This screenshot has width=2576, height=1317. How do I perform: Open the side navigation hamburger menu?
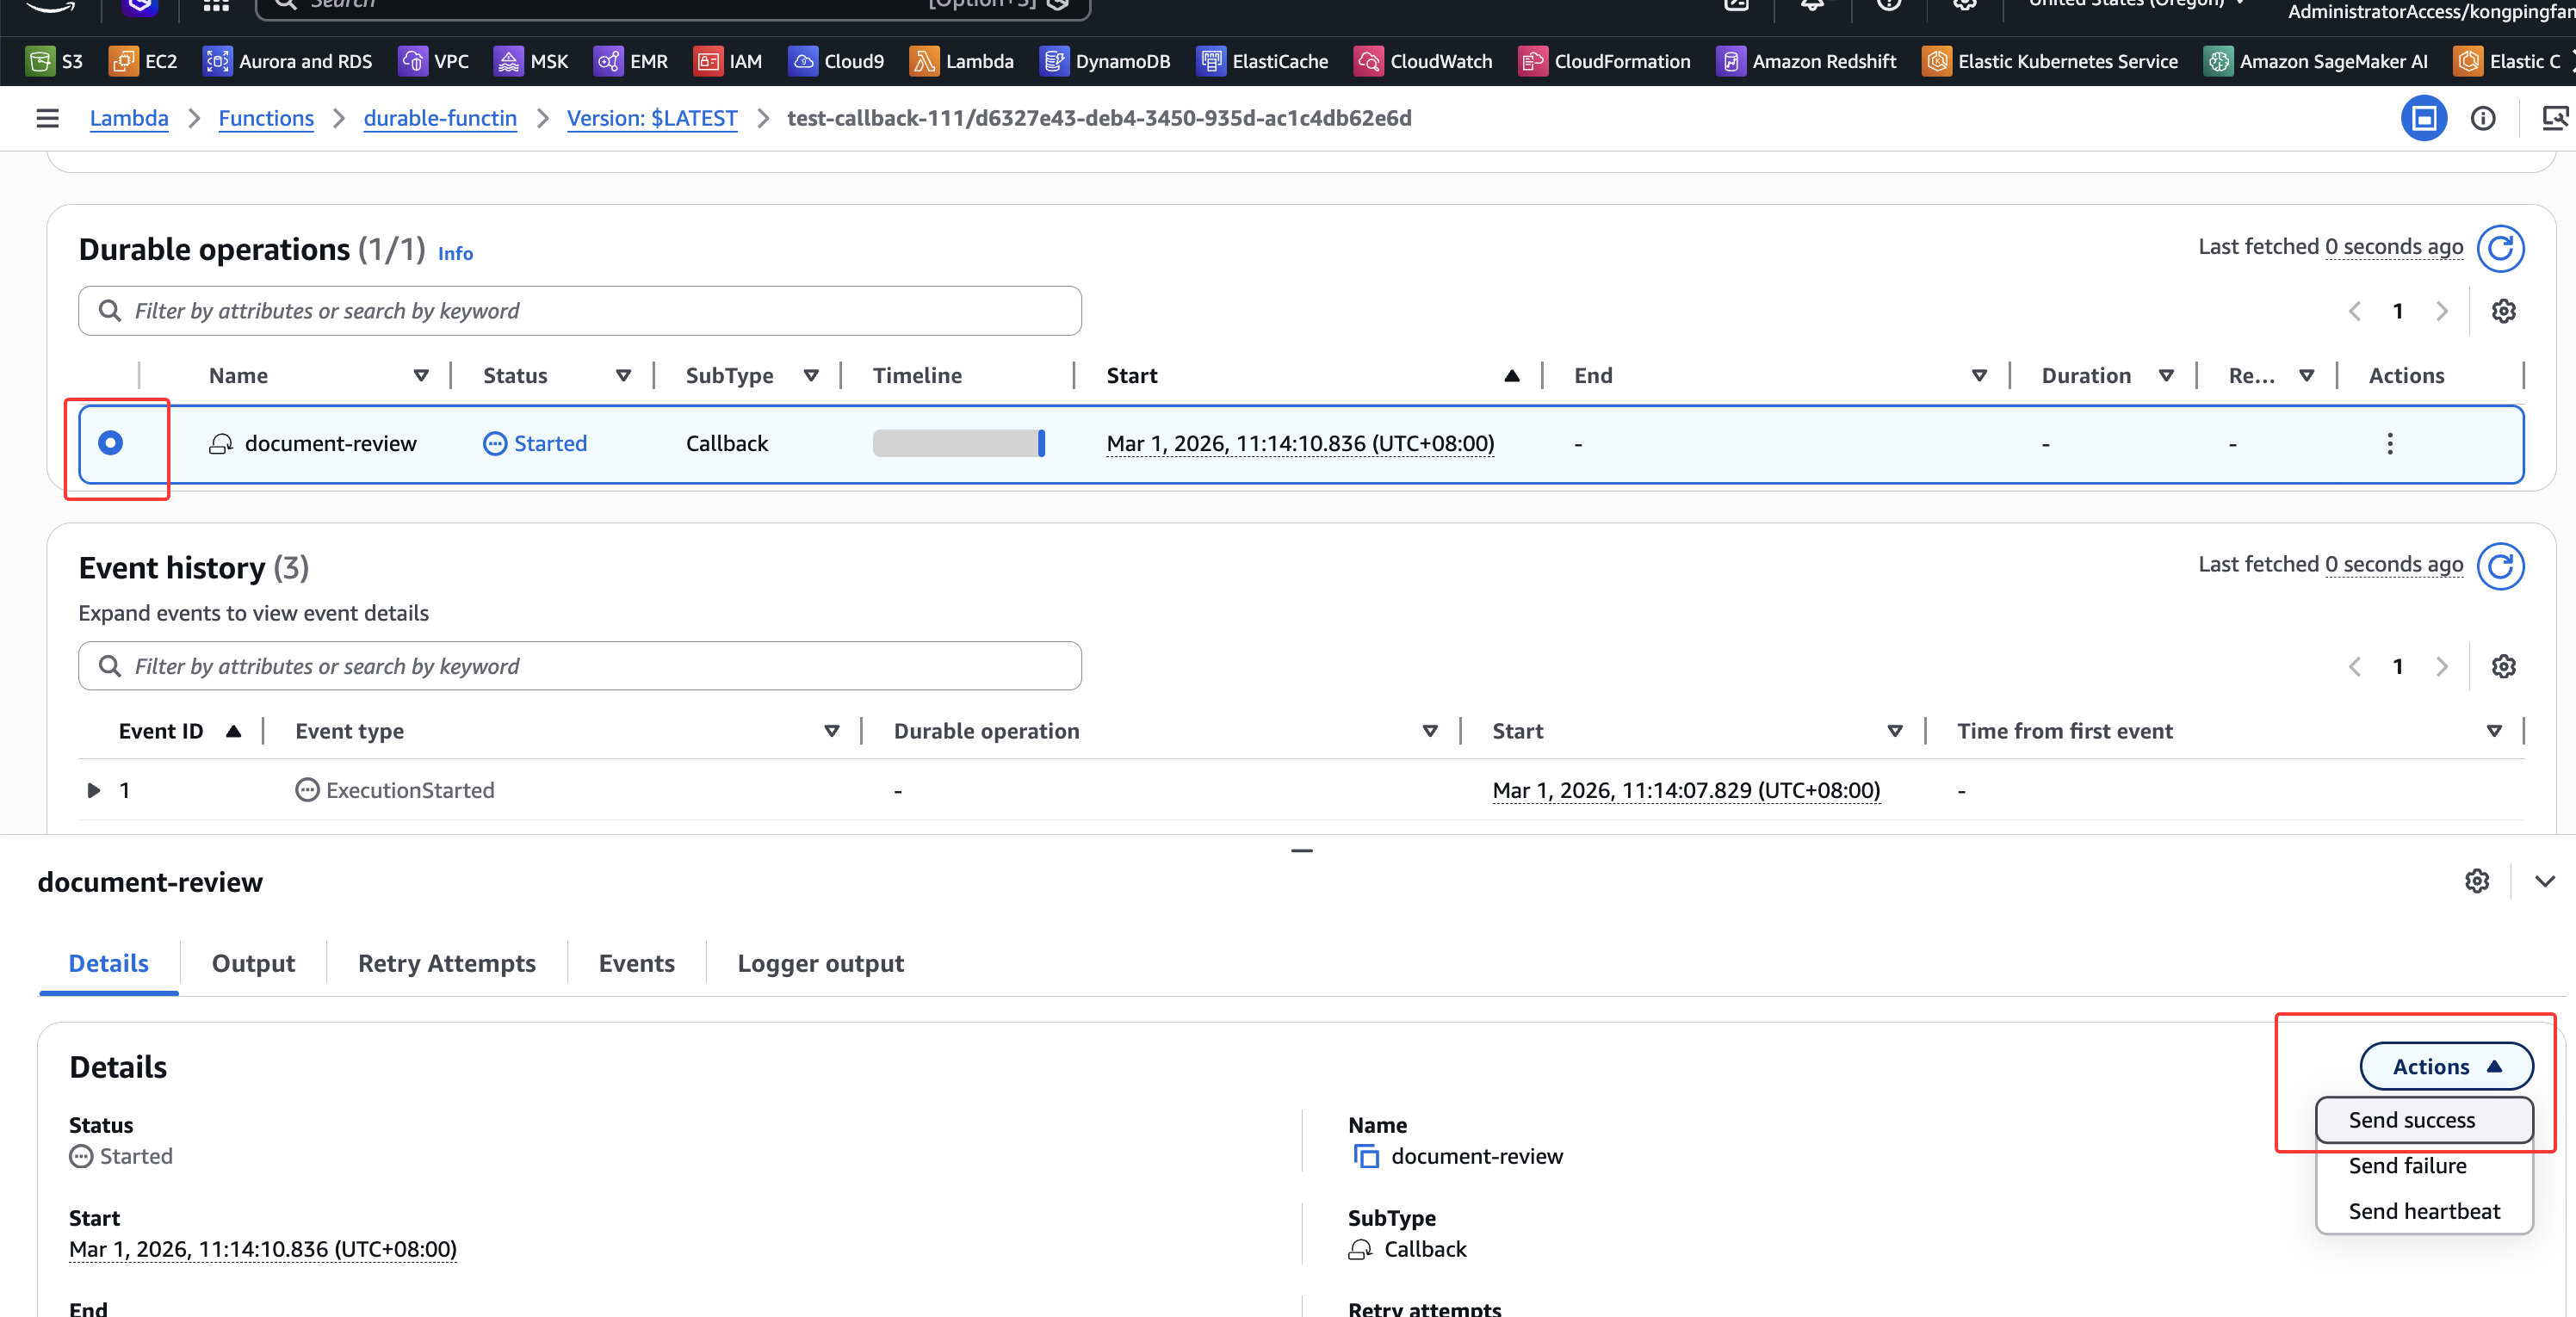pyautogui.click(x=47, y=118)
